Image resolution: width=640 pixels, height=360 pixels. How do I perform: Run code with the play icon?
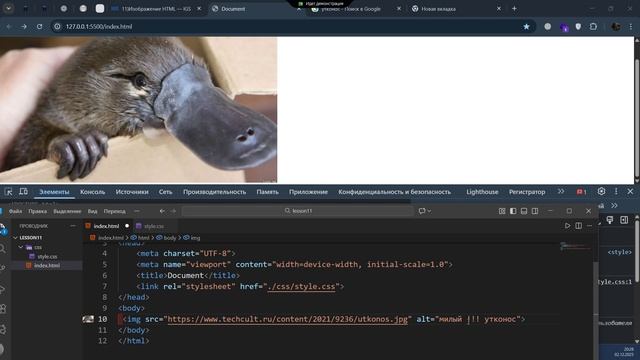point(567,226)
